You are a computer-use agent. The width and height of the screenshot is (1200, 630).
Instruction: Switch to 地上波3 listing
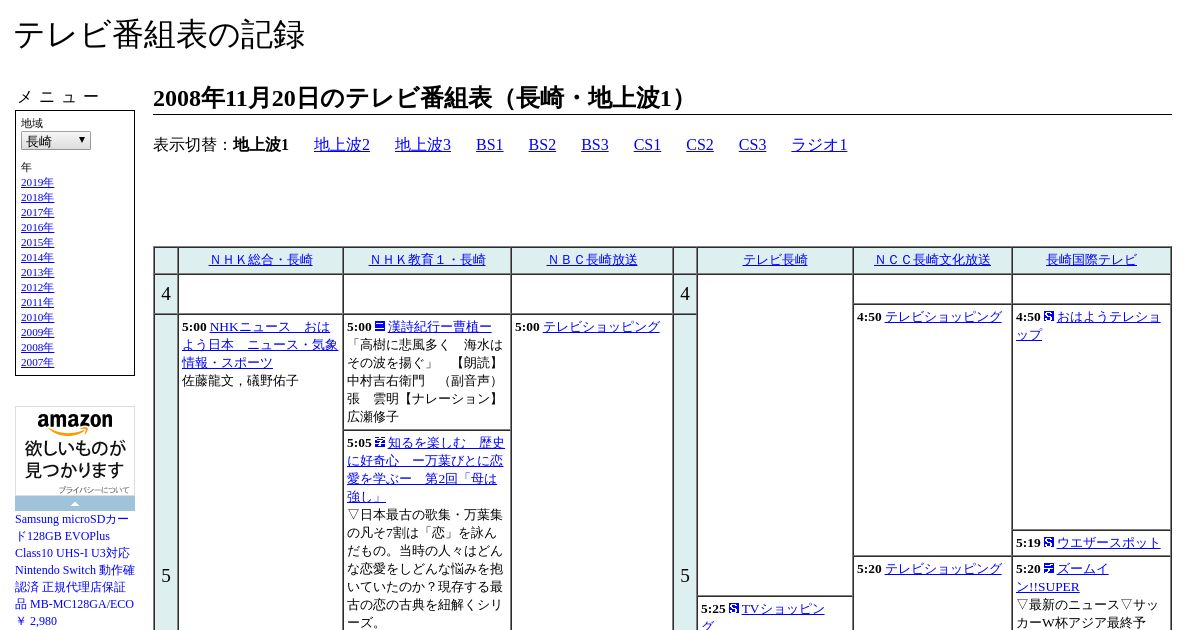pyautogui.click(x=423, y=145)
